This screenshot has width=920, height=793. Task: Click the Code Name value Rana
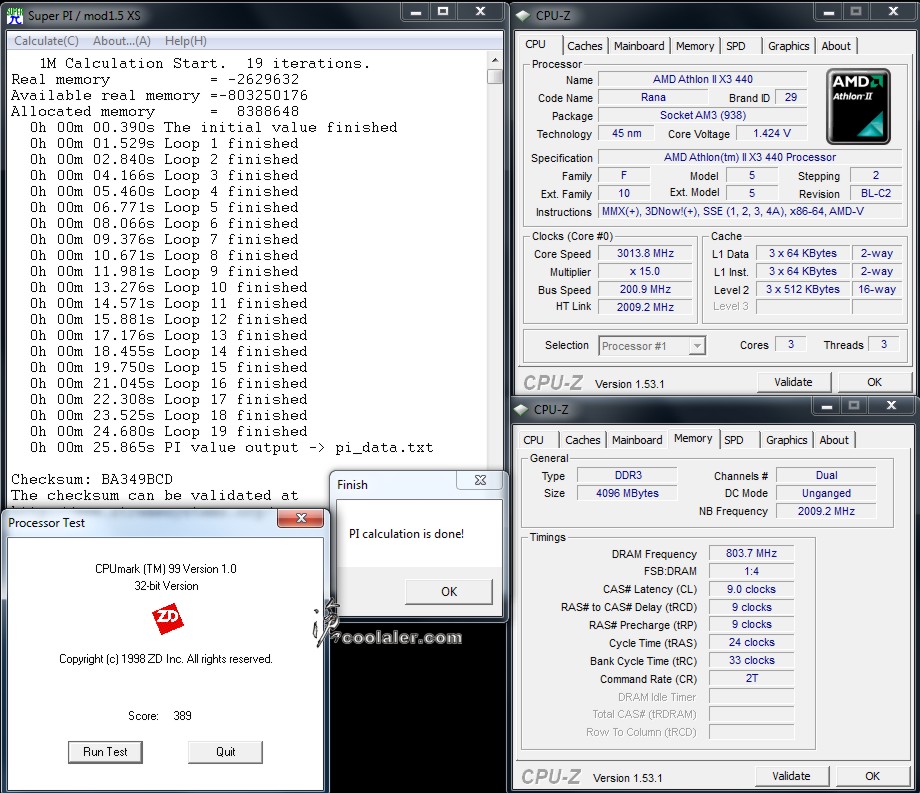pos(653,97)
